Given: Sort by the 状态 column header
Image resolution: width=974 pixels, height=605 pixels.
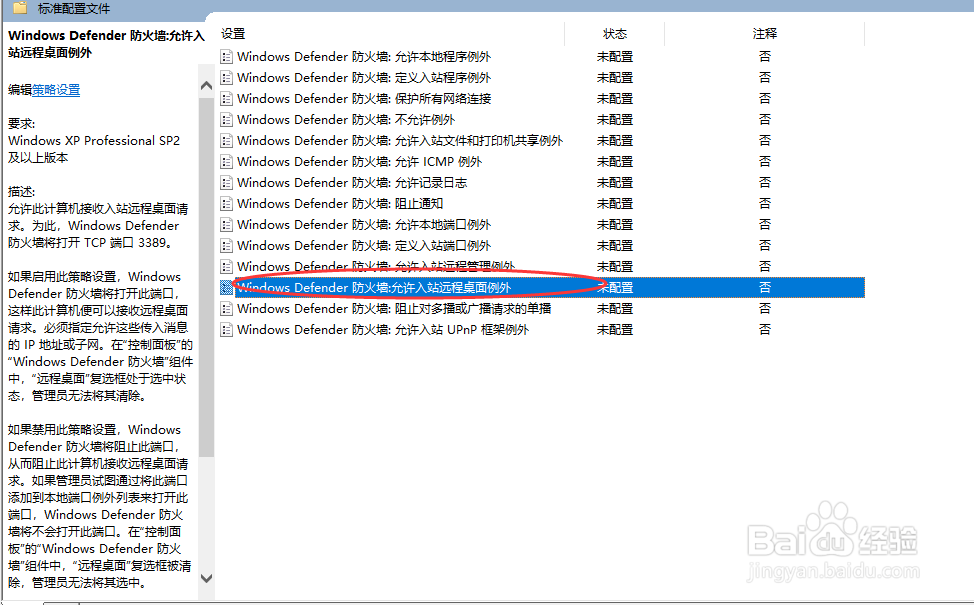Looking at the screenshot, I should click(x=614, y=34).
